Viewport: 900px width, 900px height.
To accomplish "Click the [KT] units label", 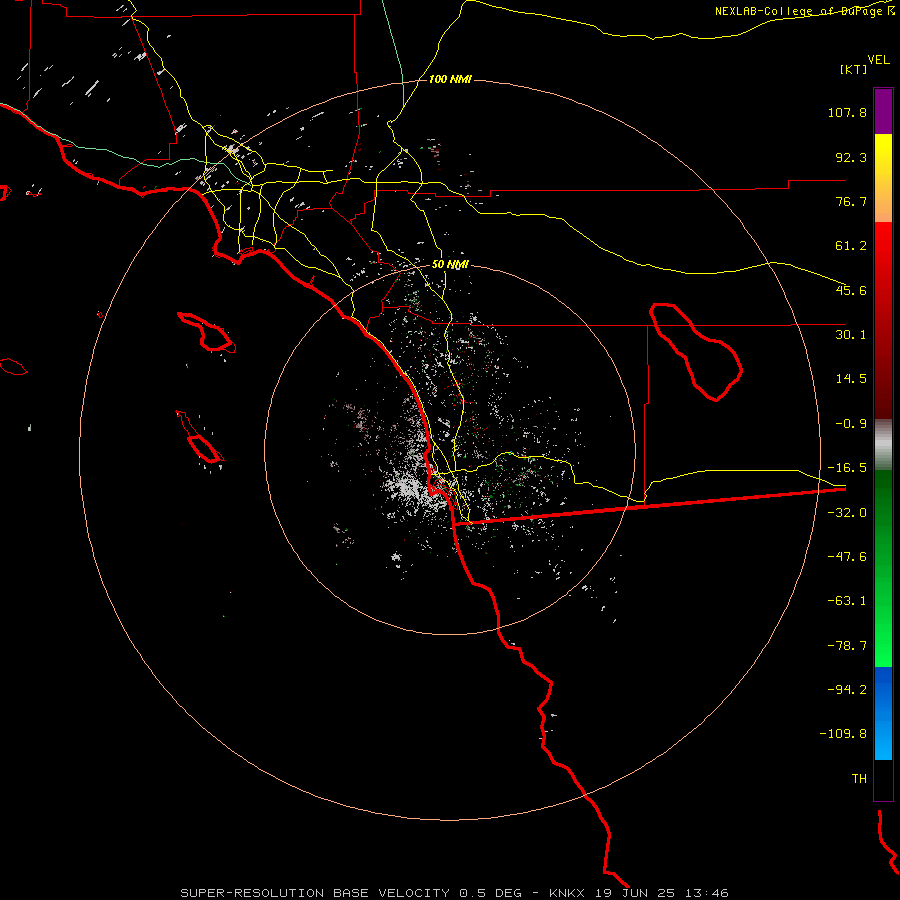I will [853, 69].
